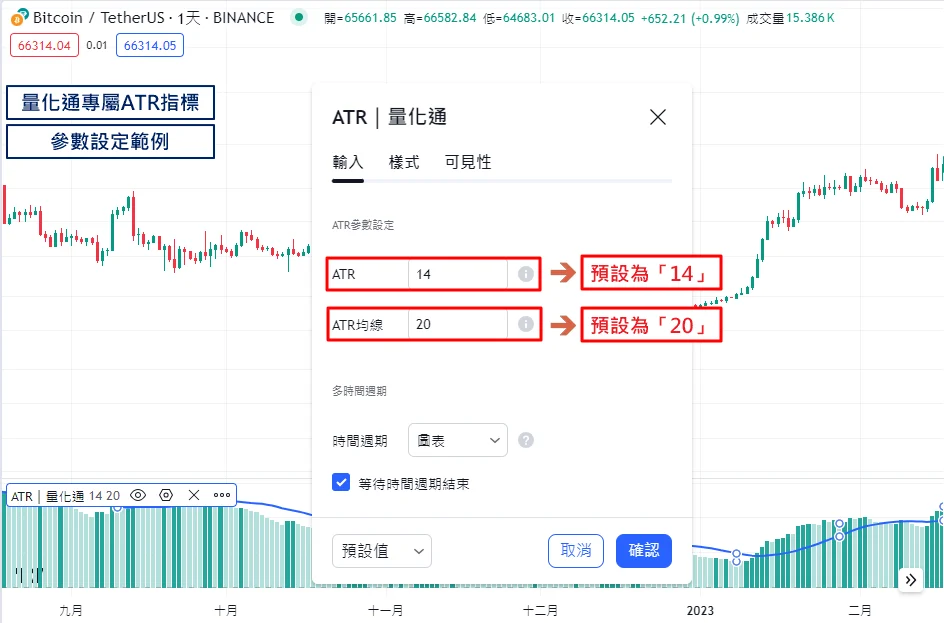Switch to the 可見性 tab
The image size is (944, 623).
coord(468,162)
